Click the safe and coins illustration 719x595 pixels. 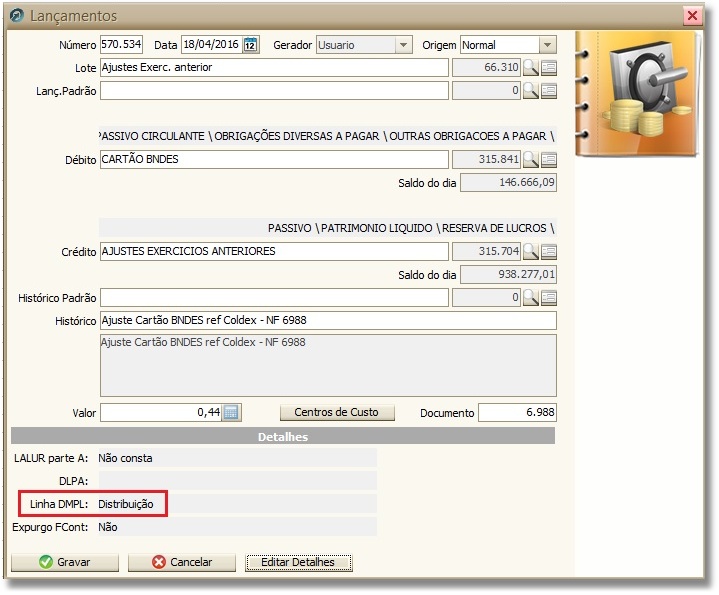637,94
